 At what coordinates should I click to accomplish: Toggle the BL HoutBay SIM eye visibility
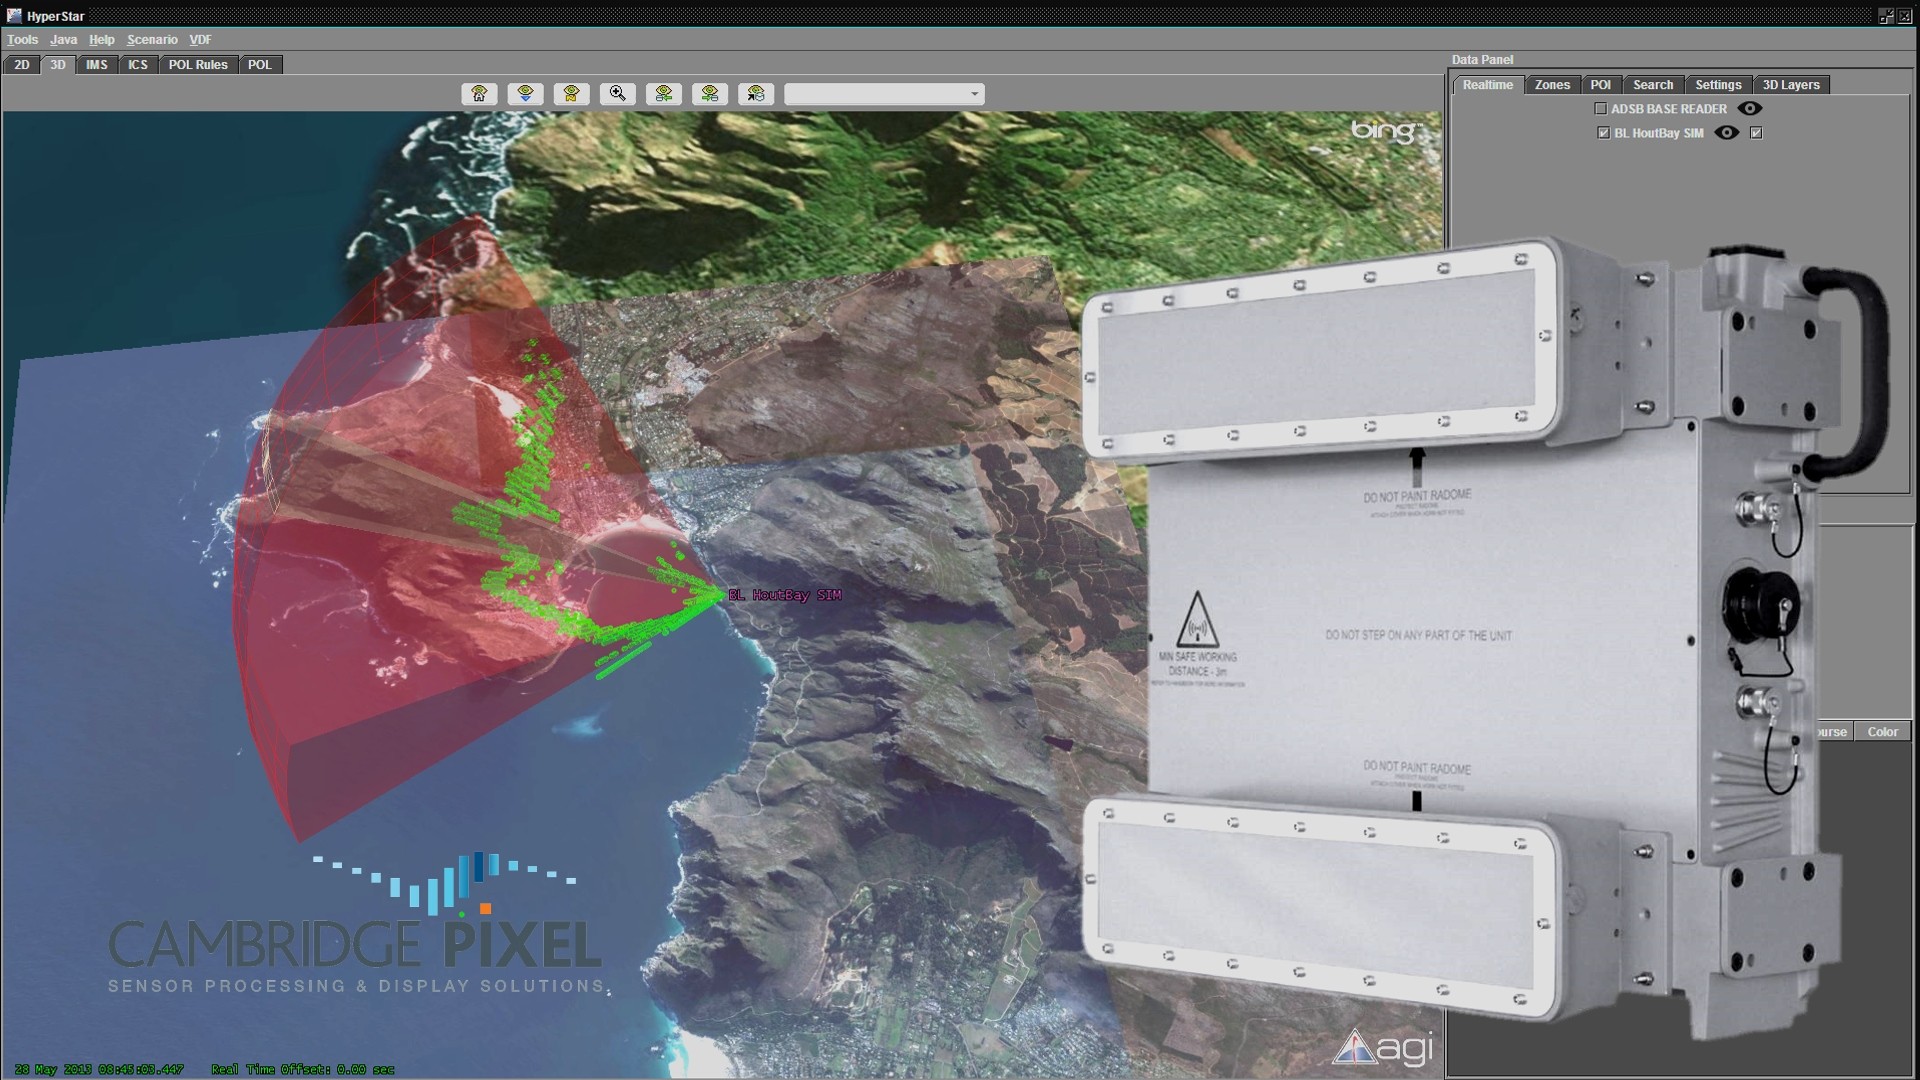coord(1727,133)
